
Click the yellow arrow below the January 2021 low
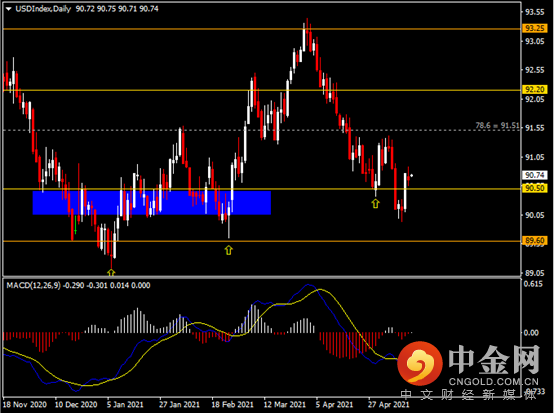click(111, 272)
